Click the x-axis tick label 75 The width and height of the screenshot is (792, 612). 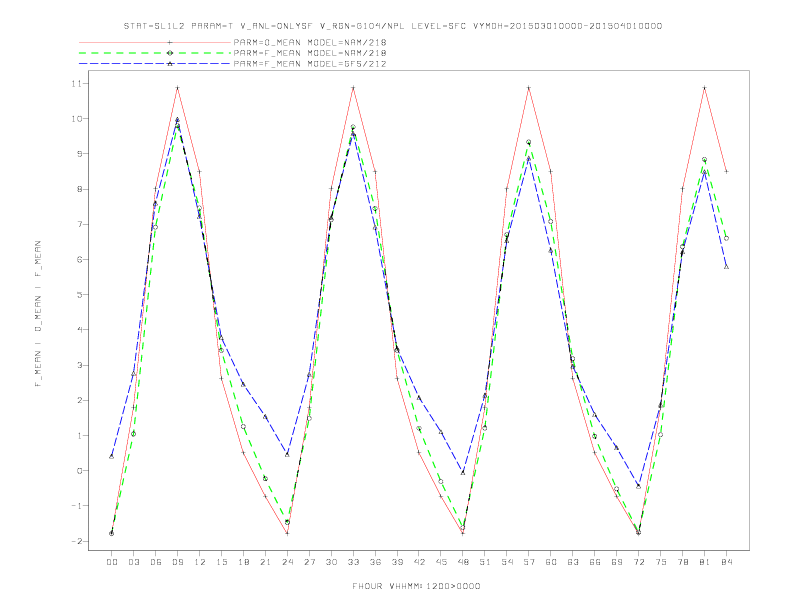pos(661,562)
